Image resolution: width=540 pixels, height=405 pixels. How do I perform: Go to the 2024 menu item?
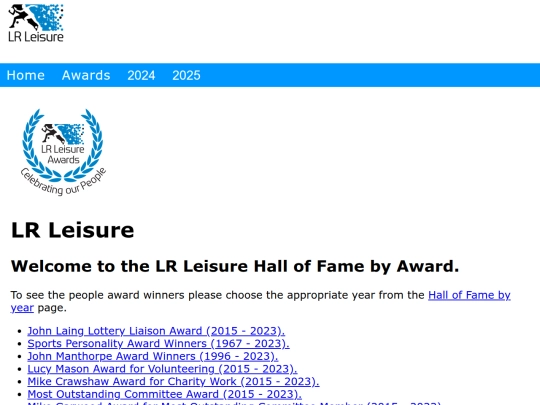pos(141,75)
